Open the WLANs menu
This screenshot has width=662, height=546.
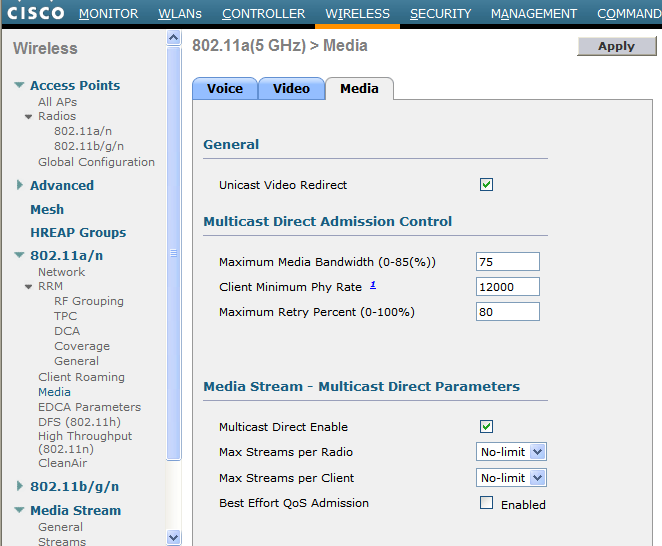179,14
